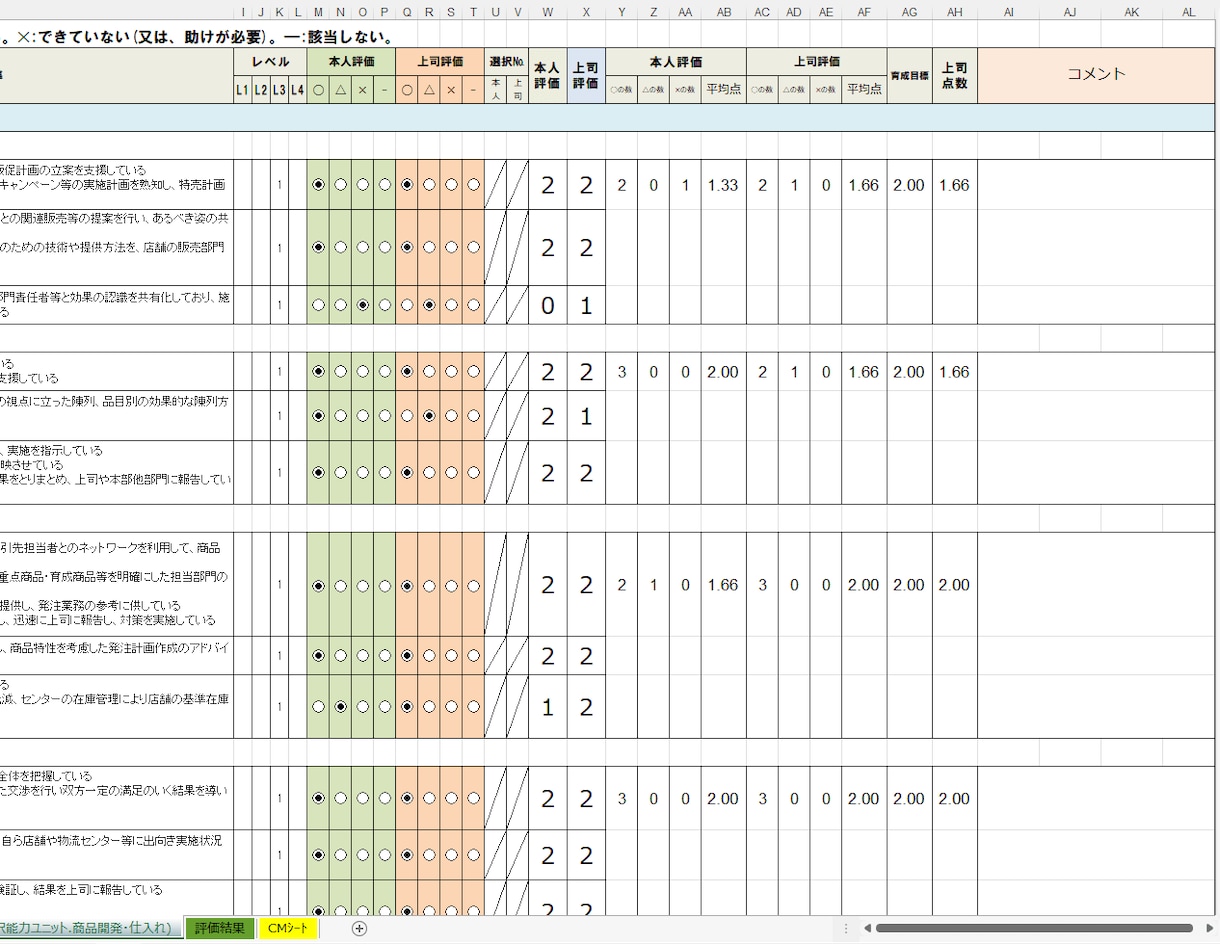Viewport: 1220px width, 944px height.
Task: Select 本人評価 △ radio in the キャンペーン等 row
Action: 341,185
